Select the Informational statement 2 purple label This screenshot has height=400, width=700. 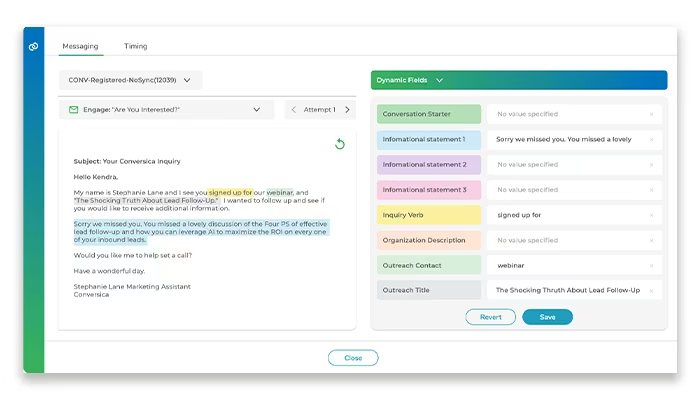click(x=429, y=164)
